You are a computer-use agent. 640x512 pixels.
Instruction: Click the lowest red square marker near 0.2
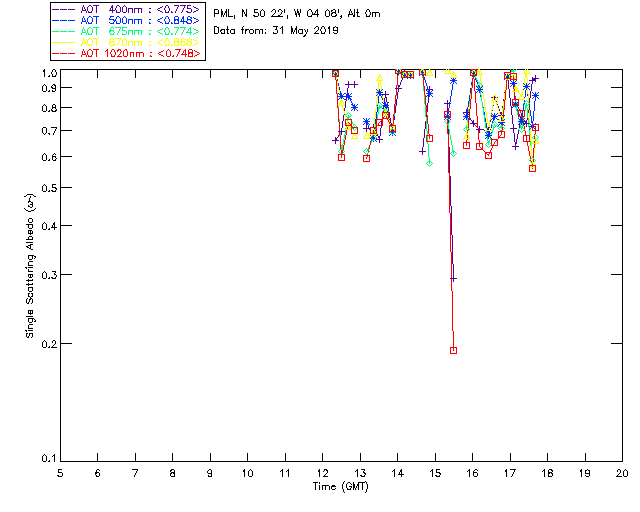click(x=453, y=350)
